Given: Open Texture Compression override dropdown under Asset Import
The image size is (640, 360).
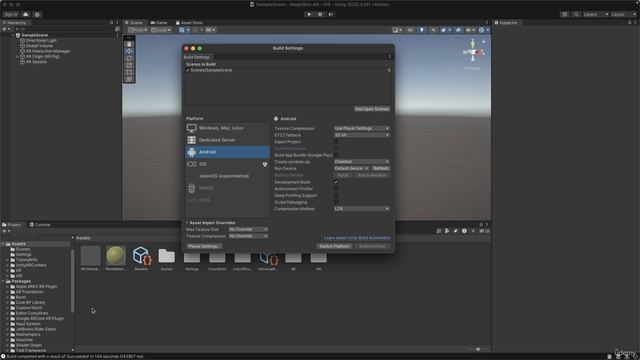Looking at the screenshot, I should point(248,236).
